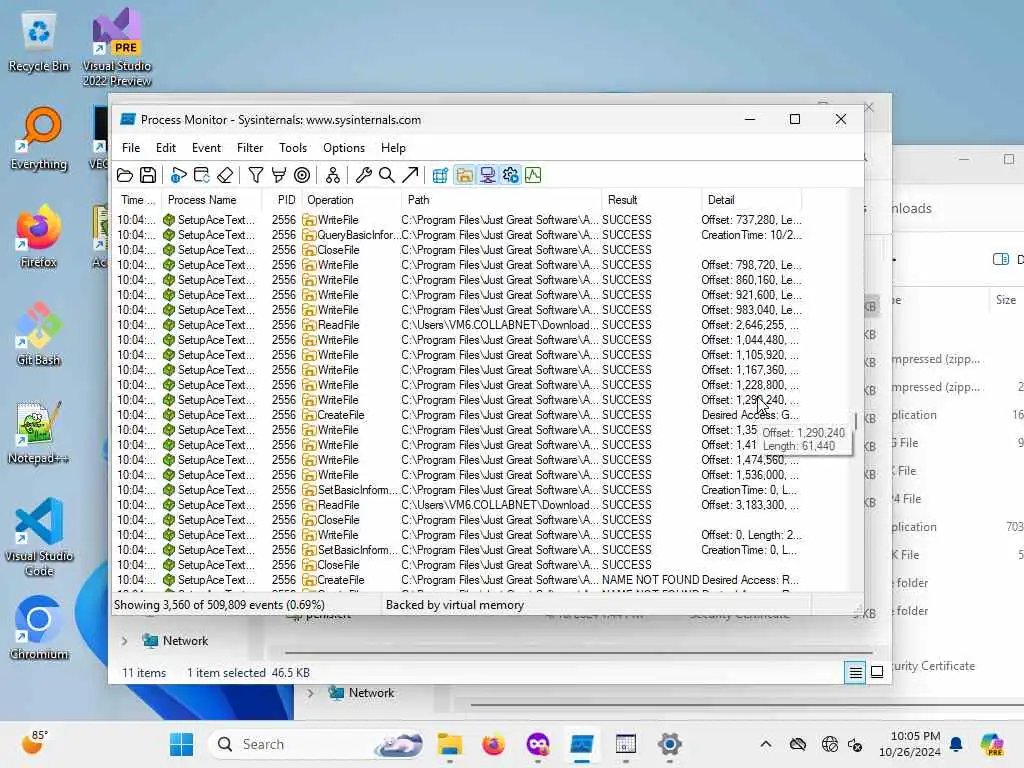Expand Network node in front Explorer window
Image resolution: width=1024 pixels, height=768 pixels.
point(124,641)
